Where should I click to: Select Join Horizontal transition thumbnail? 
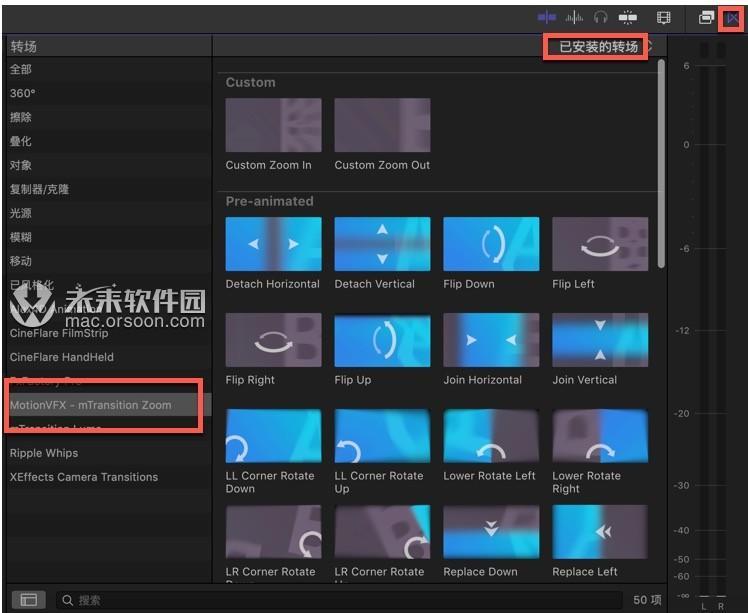pos(491,340)
